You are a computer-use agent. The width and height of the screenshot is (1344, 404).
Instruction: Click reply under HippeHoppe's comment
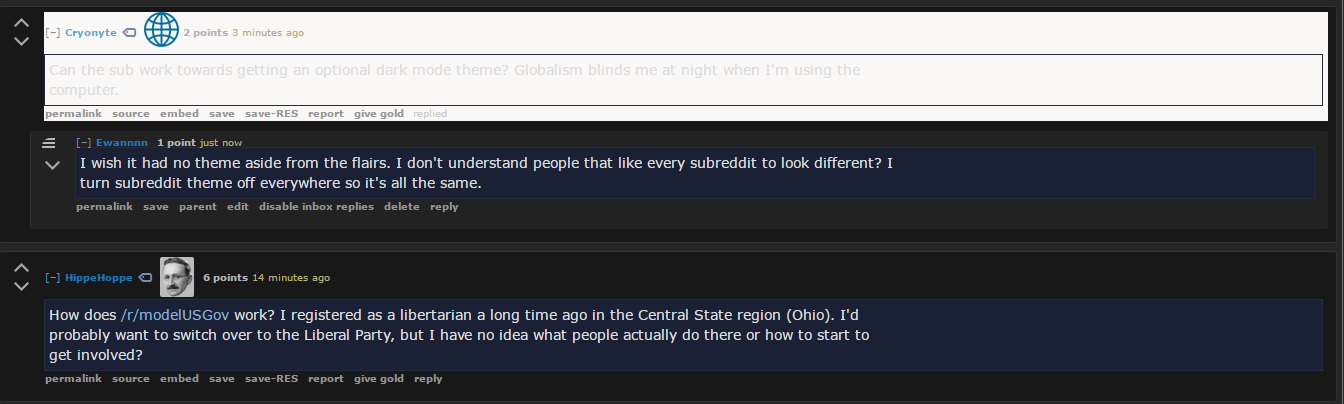click(428, 379)
